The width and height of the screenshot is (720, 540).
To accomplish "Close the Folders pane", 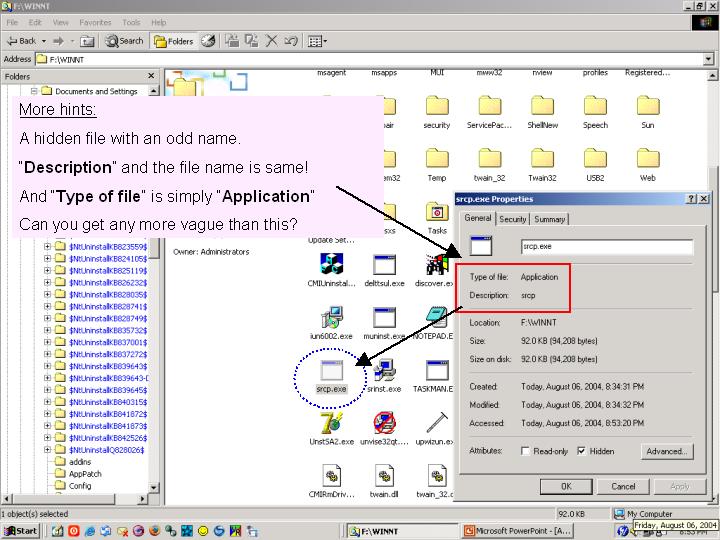I will (151, 76).
